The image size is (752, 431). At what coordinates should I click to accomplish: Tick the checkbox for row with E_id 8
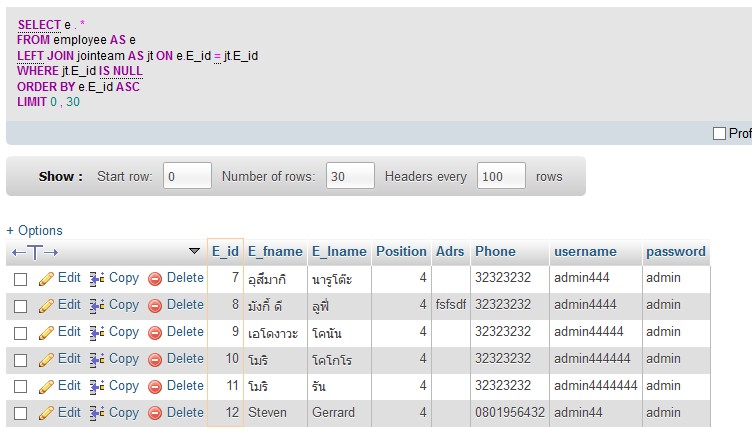pyautogui.click(x=20, y=306)
